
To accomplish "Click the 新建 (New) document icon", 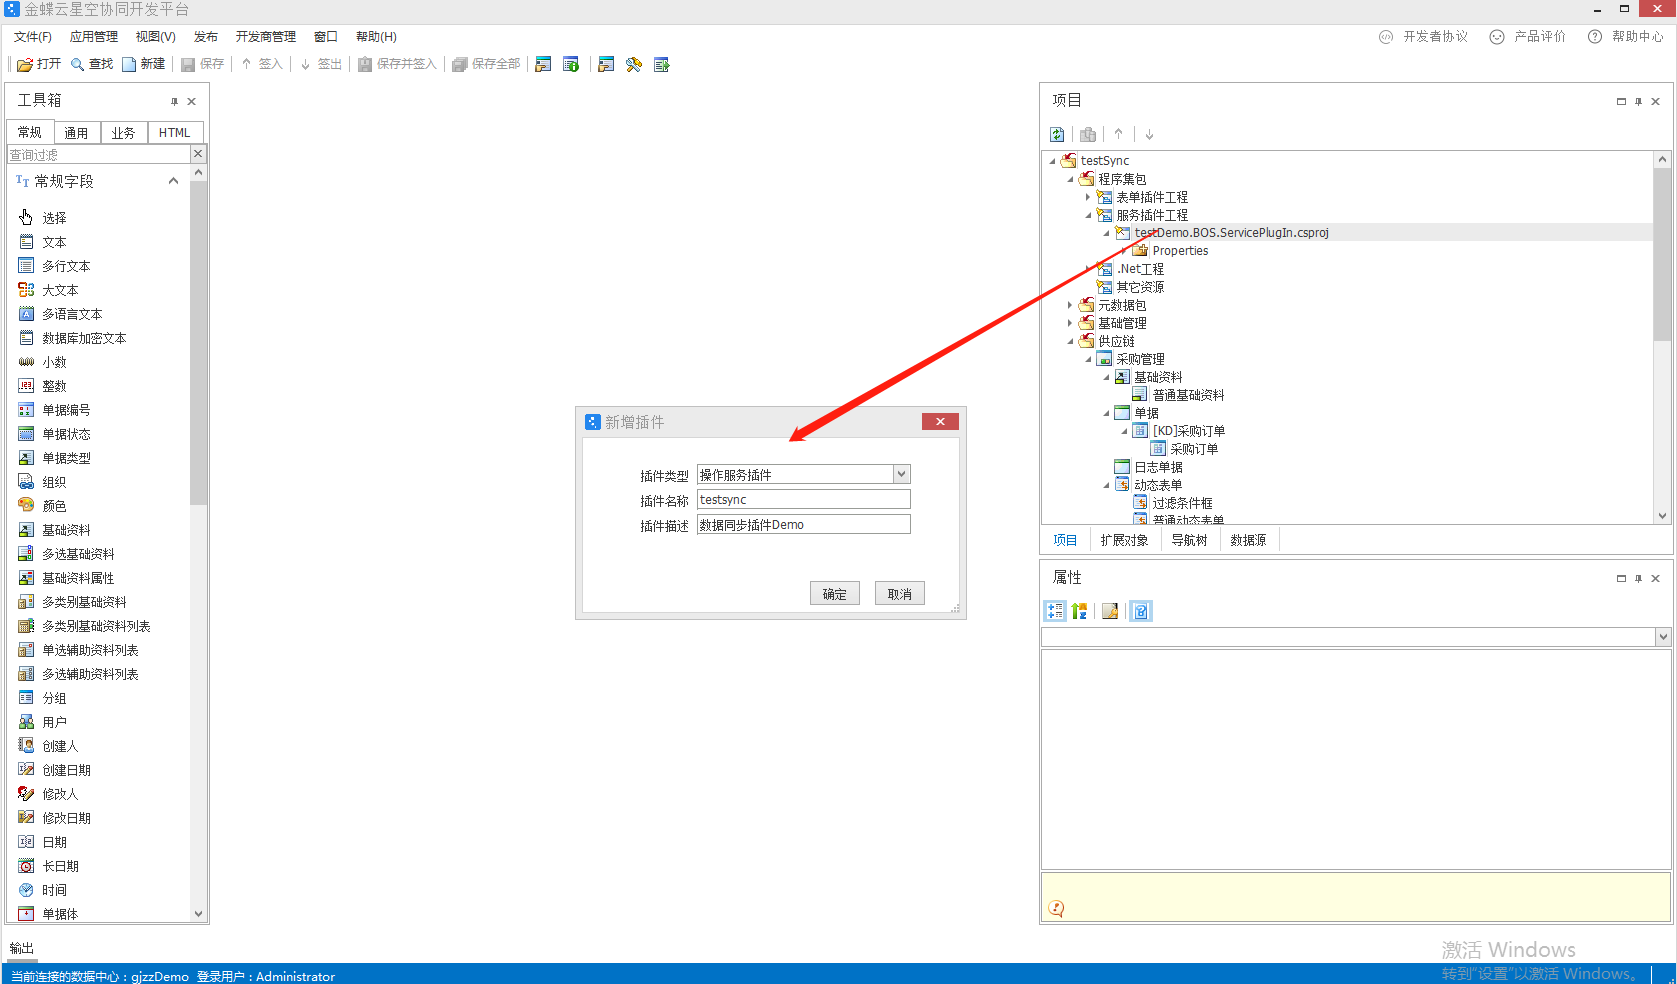I will point(129,64).
